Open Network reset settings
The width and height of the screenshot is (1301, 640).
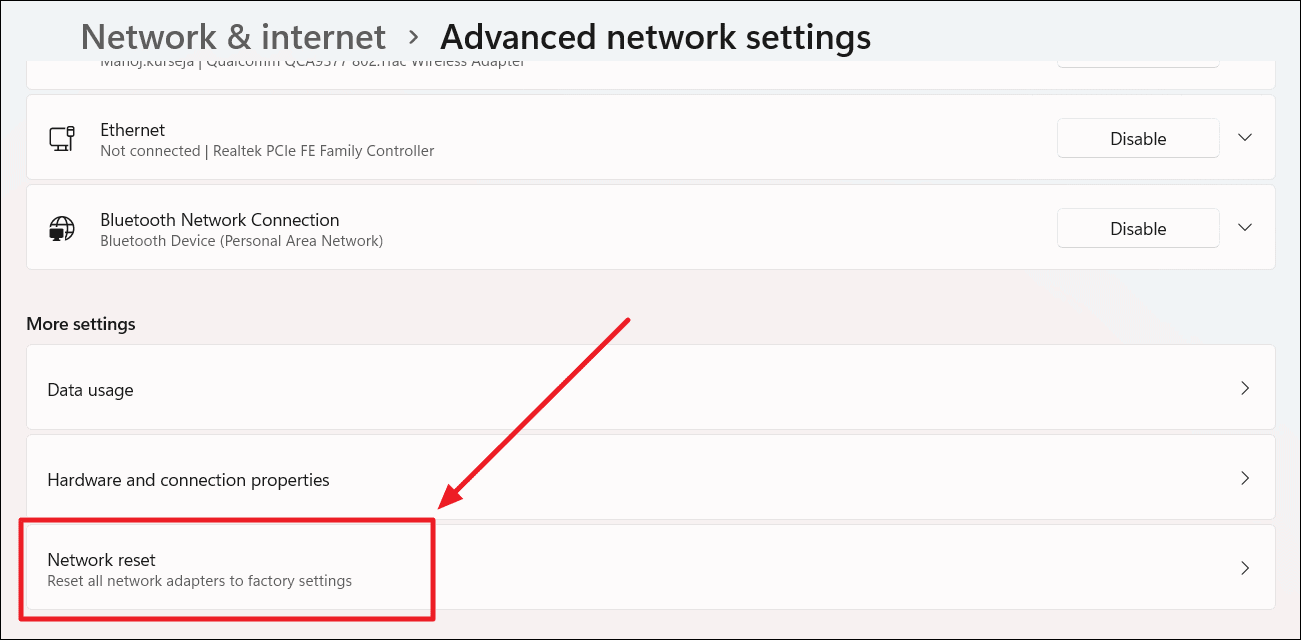pyautogui.click(x=400, y=567)
